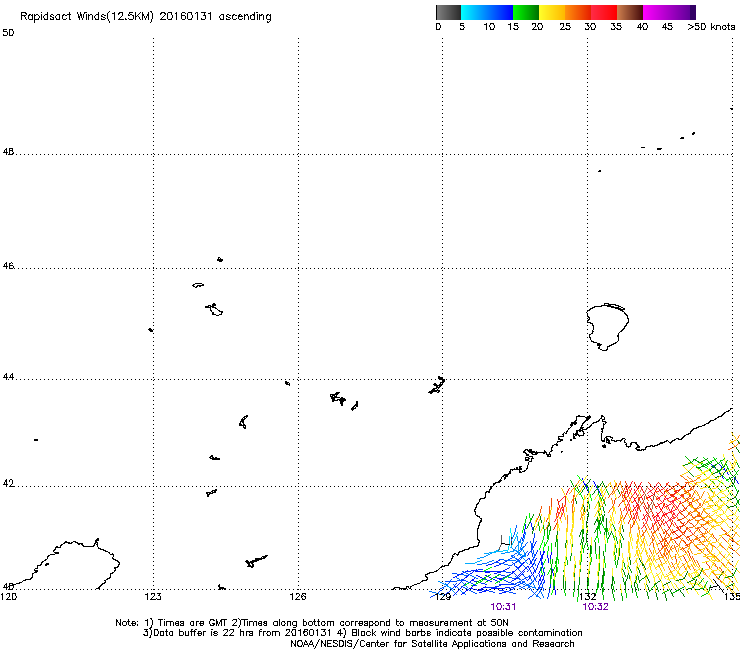740x650 pixels.
Task: Click the title 'Rapidscat Winds(12.5KM) 20160131 ascending'
Action: (146, 17)
